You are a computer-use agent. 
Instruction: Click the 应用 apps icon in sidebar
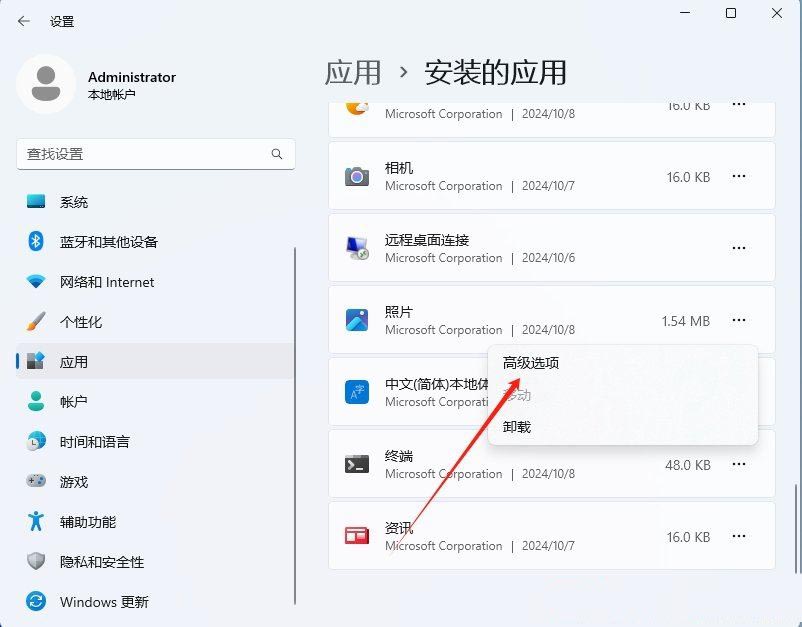pyautogui.click(x=36, y=361)
